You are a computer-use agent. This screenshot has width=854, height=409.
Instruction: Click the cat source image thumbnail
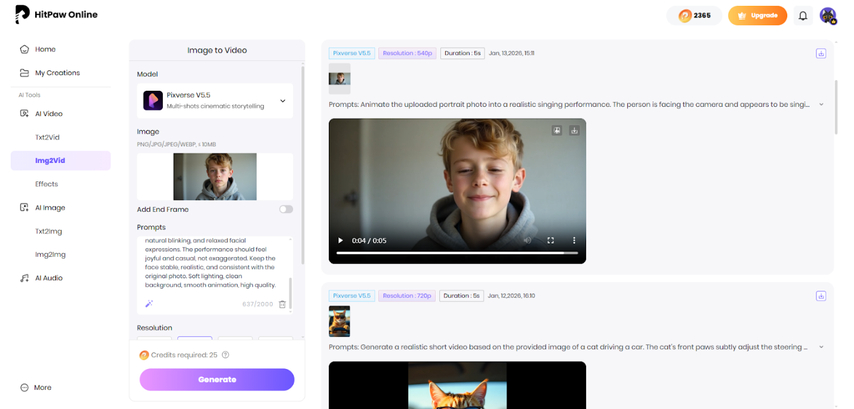(339, 321)
